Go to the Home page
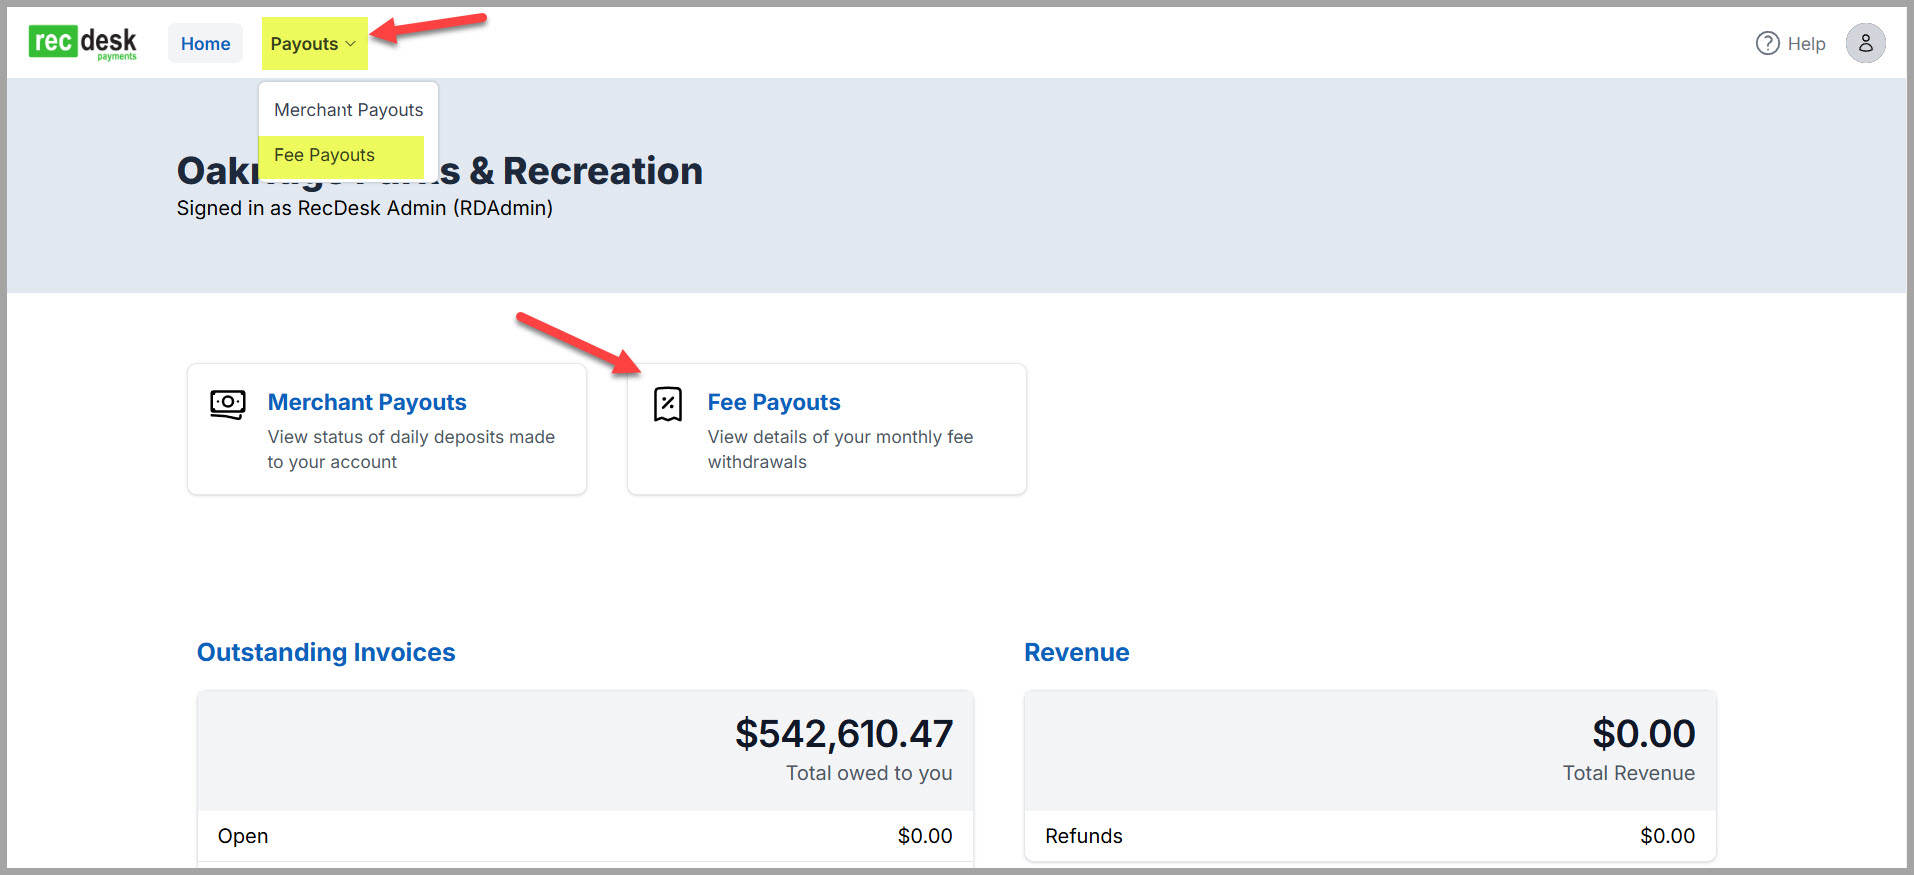Viewport: 1914px width, 875px height. [205, 44]
